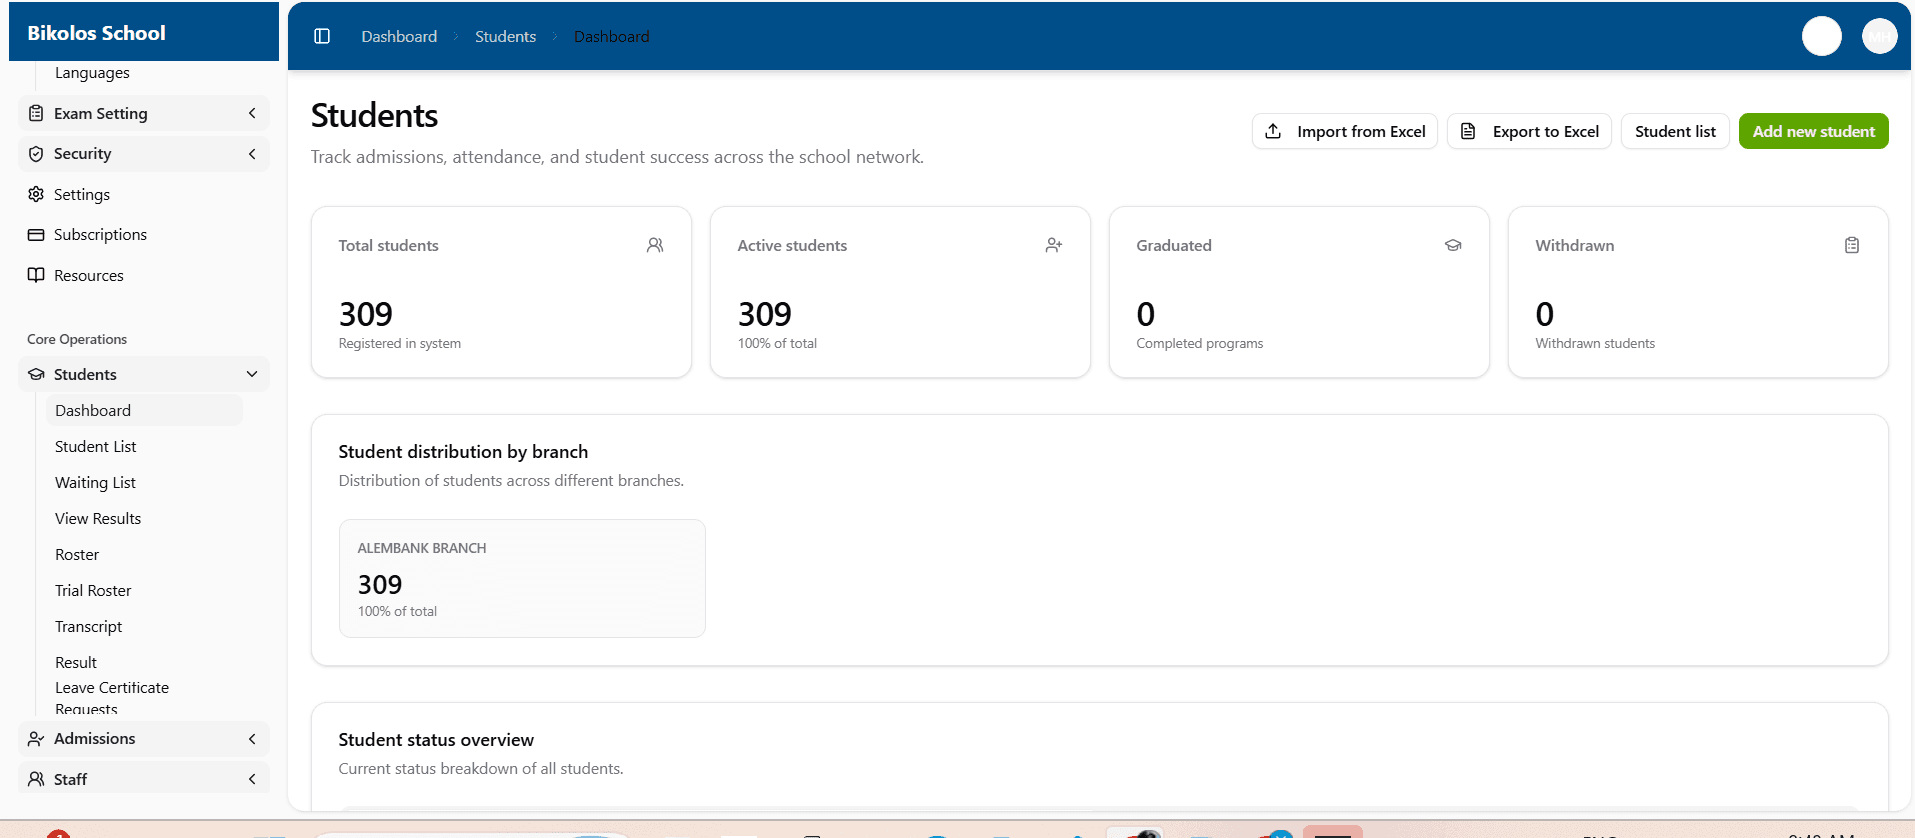Click Import from Excel button
The height and width of the screenshot is (838, 1915).
pos(1345,131)
